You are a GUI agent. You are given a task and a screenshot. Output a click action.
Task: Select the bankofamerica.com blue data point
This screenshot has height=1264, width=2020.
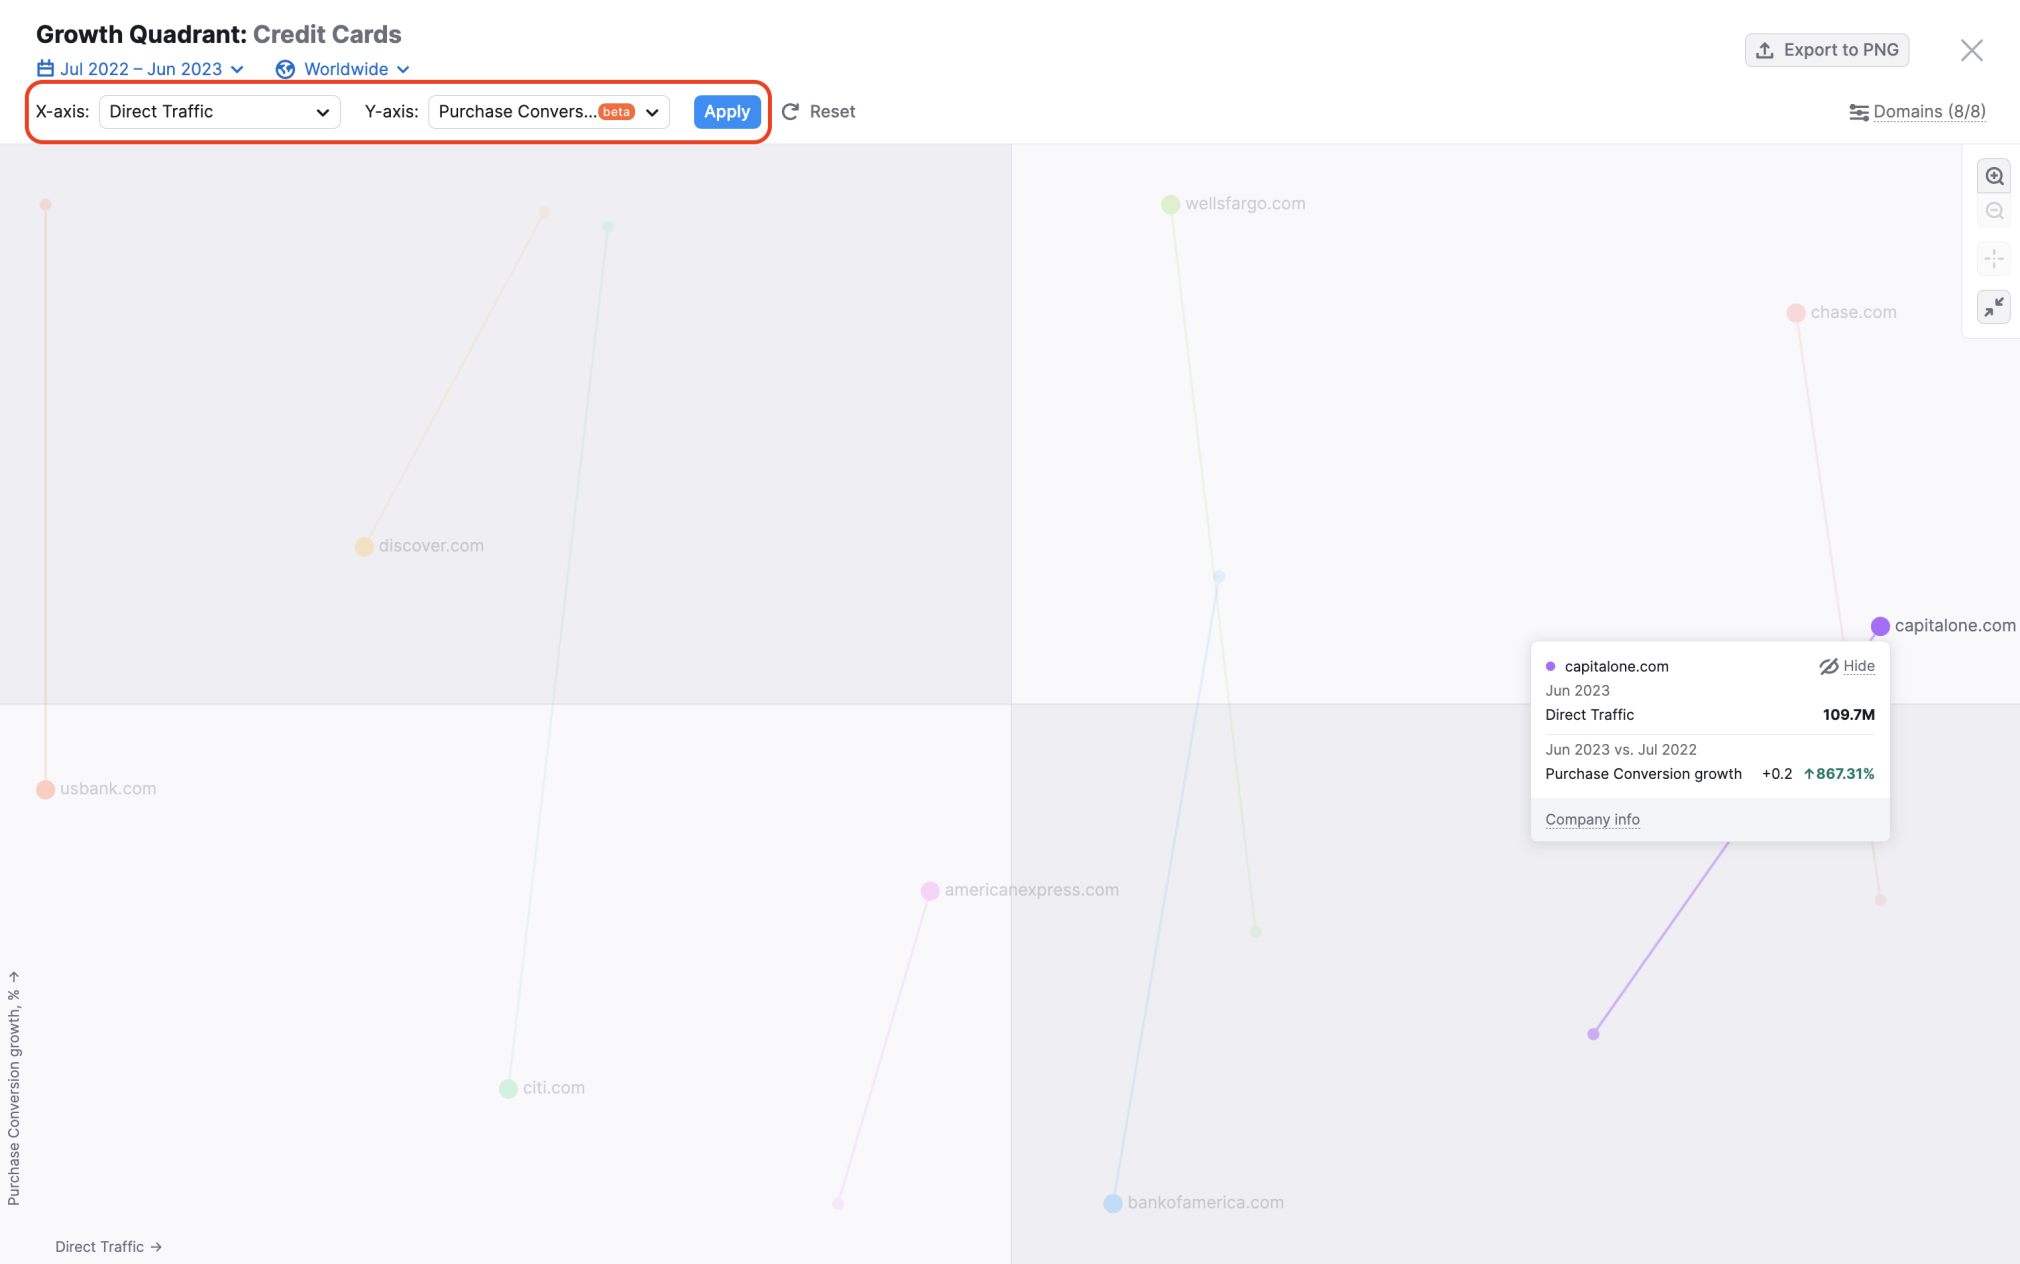pos(1113,1203)
